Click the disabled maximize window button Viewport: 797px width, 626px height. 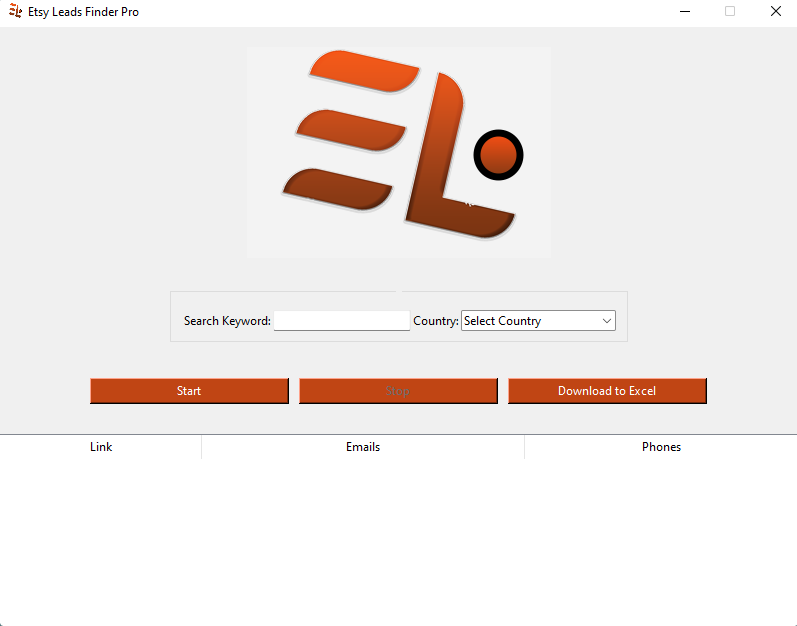730,11
